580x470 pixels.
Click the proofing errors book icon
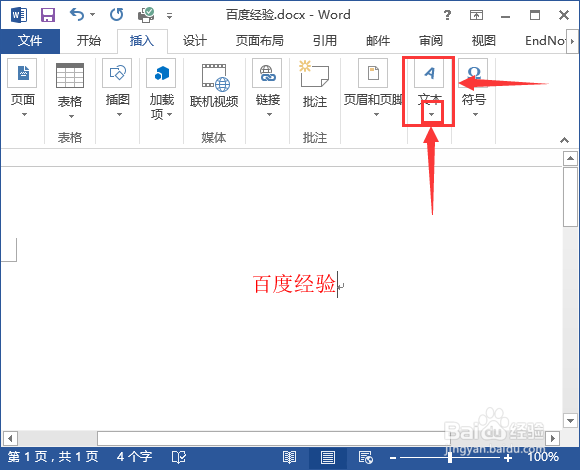(x=179, y=457)
